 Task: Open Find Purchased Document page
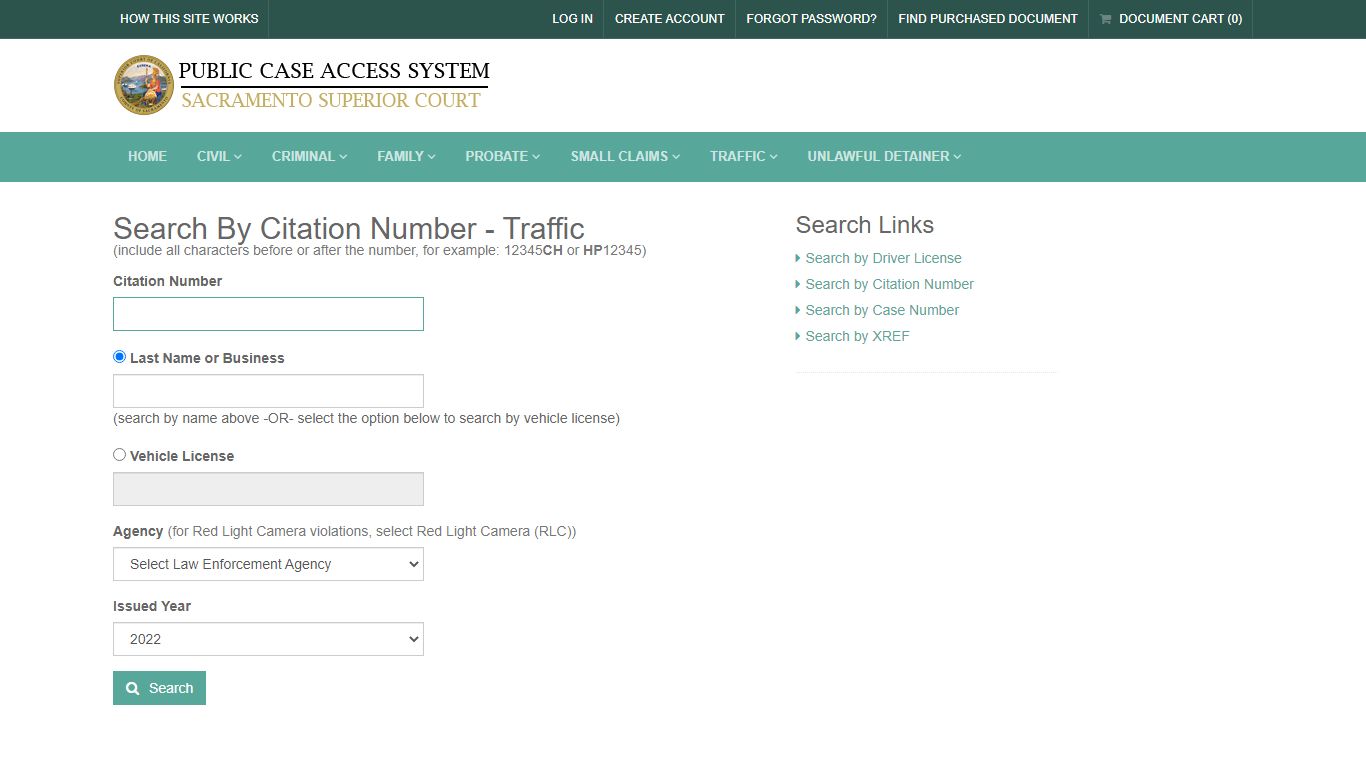point(988,19)
